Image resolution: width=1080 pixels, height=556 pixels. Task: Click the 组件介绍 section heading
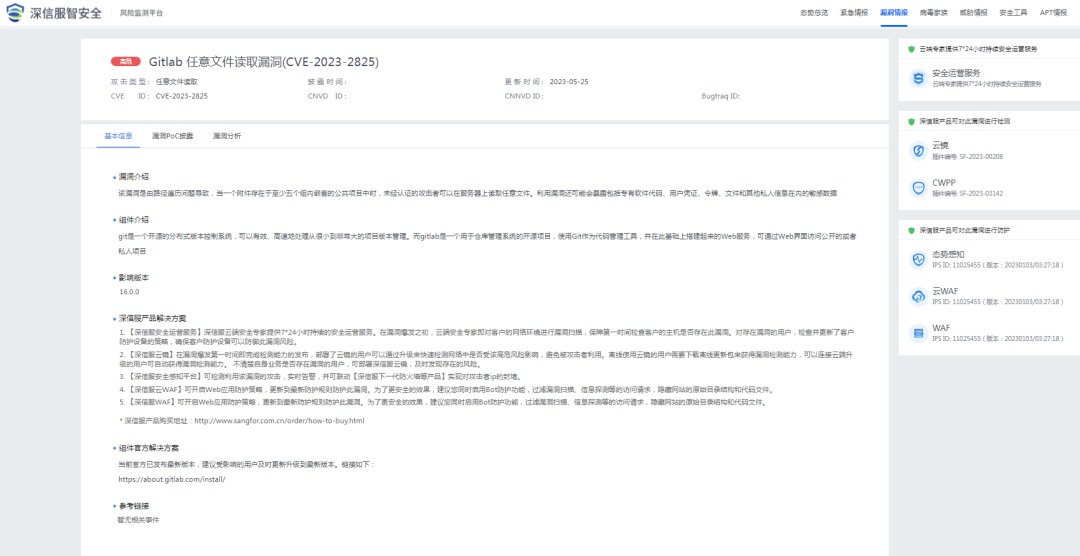133,220
